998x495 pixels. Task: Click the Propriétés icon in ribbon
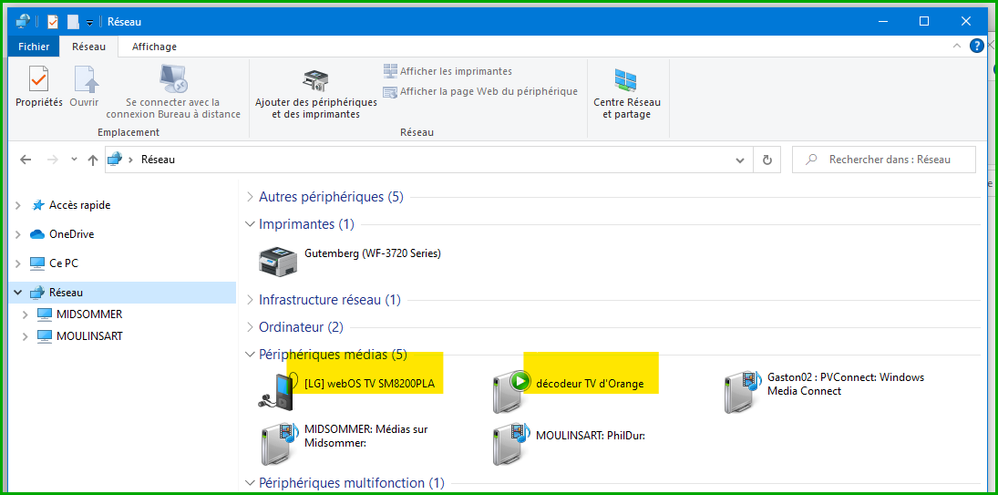click(x=39, y=79)
